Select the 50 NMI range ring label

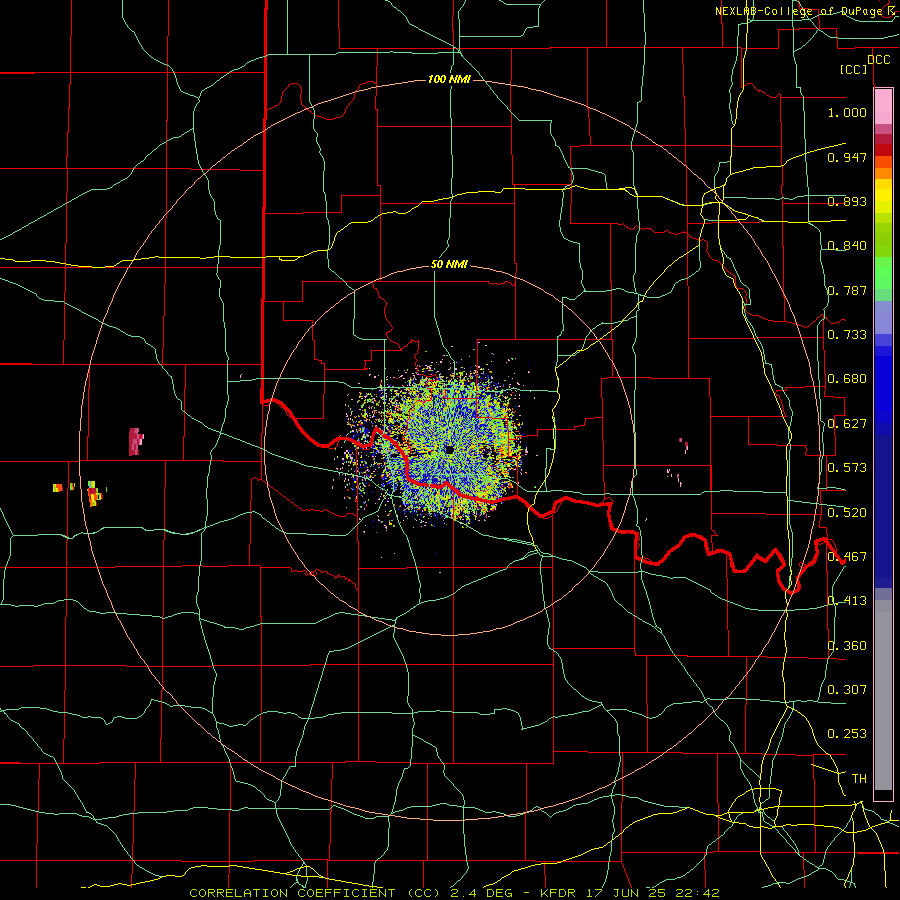(x=449, y=265)
